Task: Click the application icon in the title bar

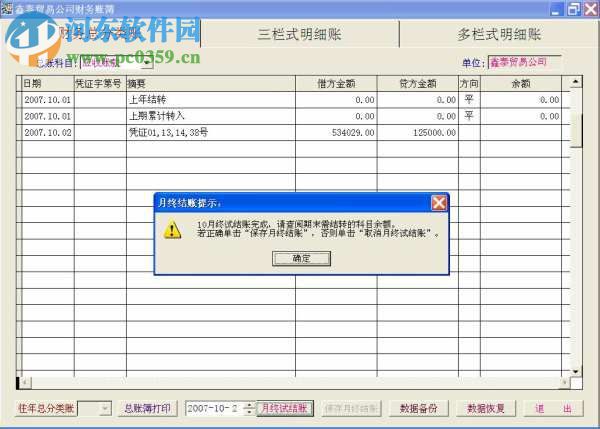Action: click(7, 8)
